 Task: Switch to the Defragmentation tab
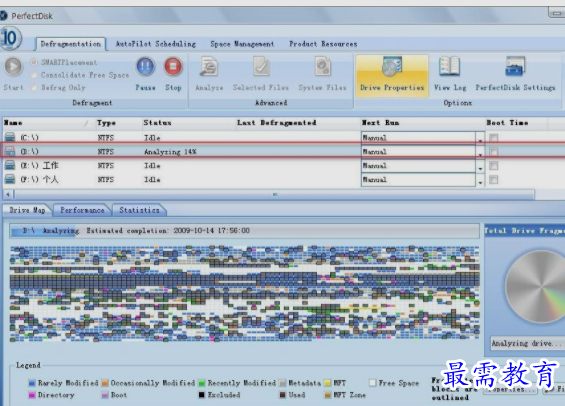coord(71,44)
